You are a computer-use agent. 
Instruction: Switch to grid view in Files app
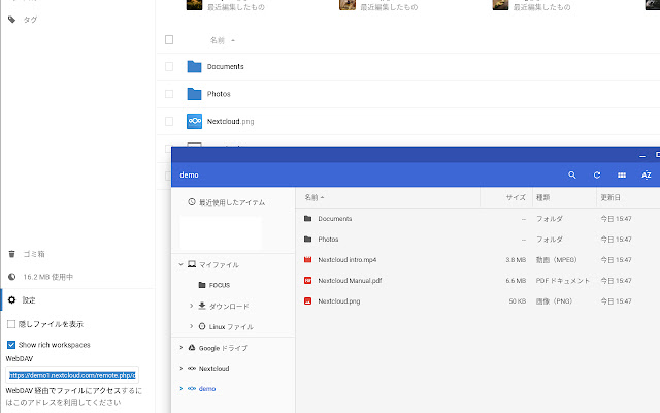tap(622, 175)
